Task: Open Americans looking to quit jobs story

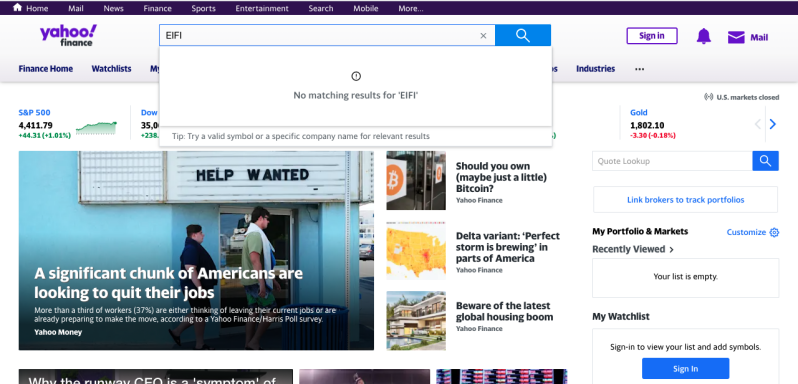Action: [168, 283]
